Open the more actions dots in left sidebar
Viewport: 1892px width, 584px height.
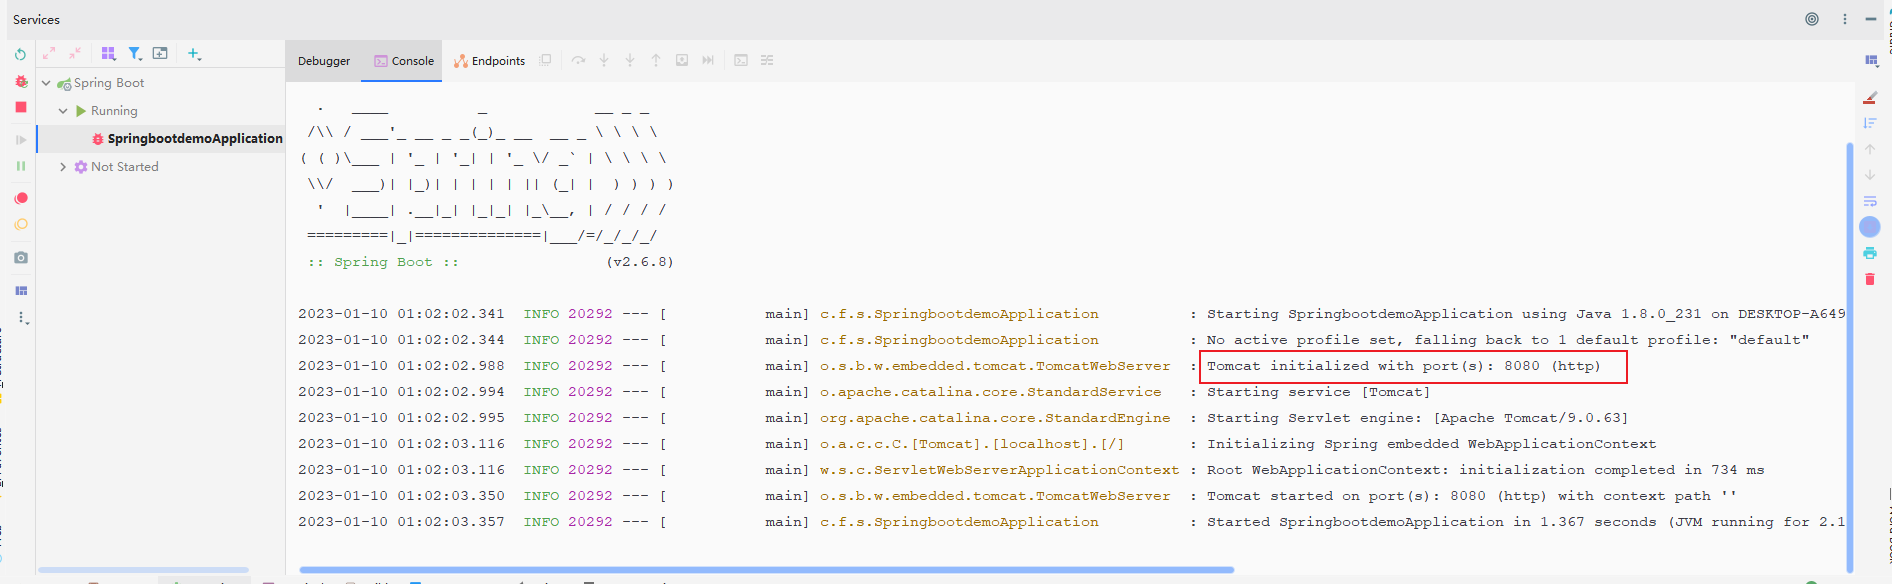click(22, 318)
